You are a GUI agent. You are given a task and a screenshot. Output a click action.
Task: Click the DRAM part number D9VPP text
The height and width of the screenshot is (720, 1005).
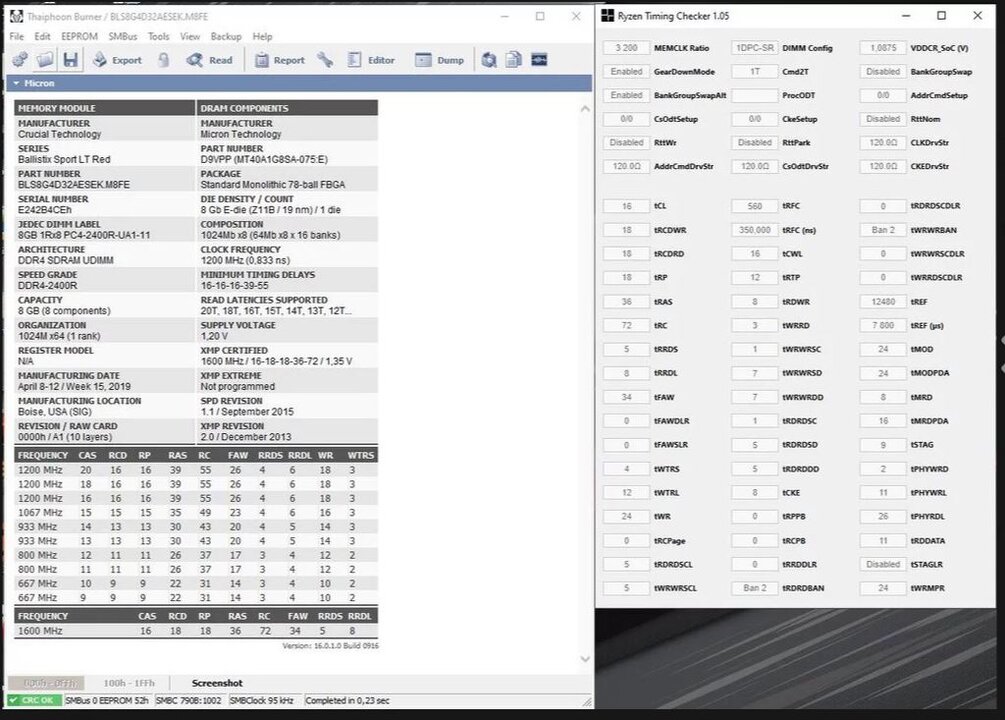(x=263, y=159)
